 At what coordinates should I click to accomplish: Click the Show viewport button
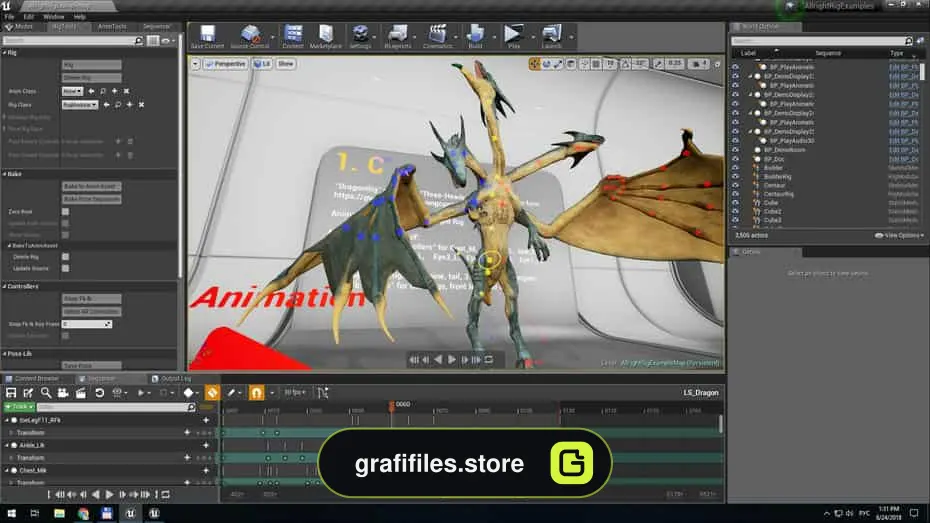[285, 64]
